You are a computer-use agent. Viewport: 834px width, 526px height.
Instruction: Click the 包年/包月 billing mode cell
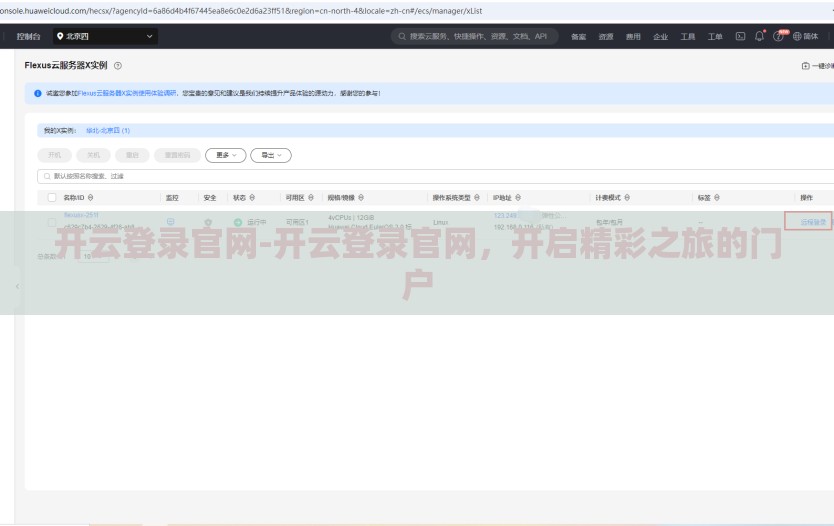[x=610, y=222]
